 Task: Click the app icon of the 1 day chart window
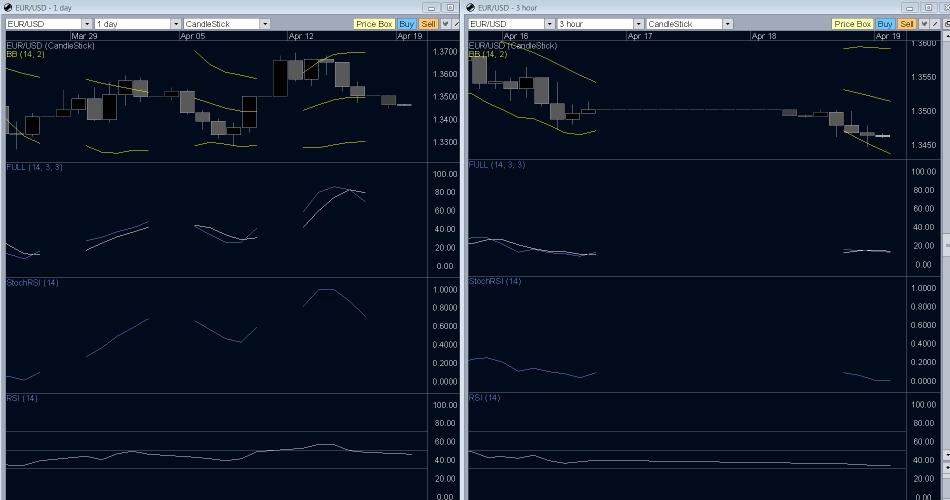[x=8, y=7]
